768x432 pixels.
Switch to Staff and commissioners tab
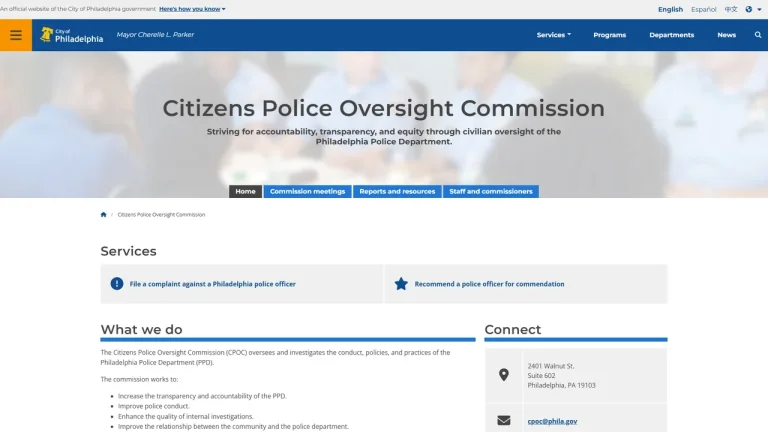[491, 192]
